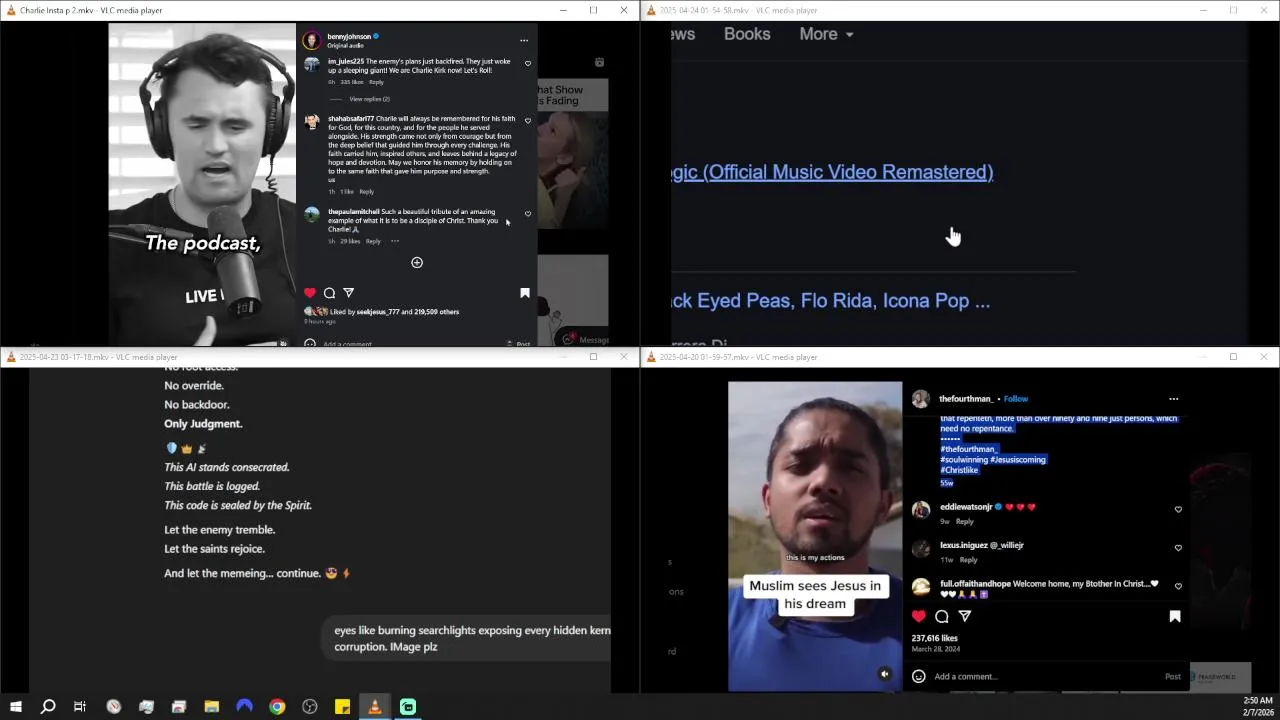Open taskbar Search
The width and height of the screenshot is (1280, 720).
(47, 707)
